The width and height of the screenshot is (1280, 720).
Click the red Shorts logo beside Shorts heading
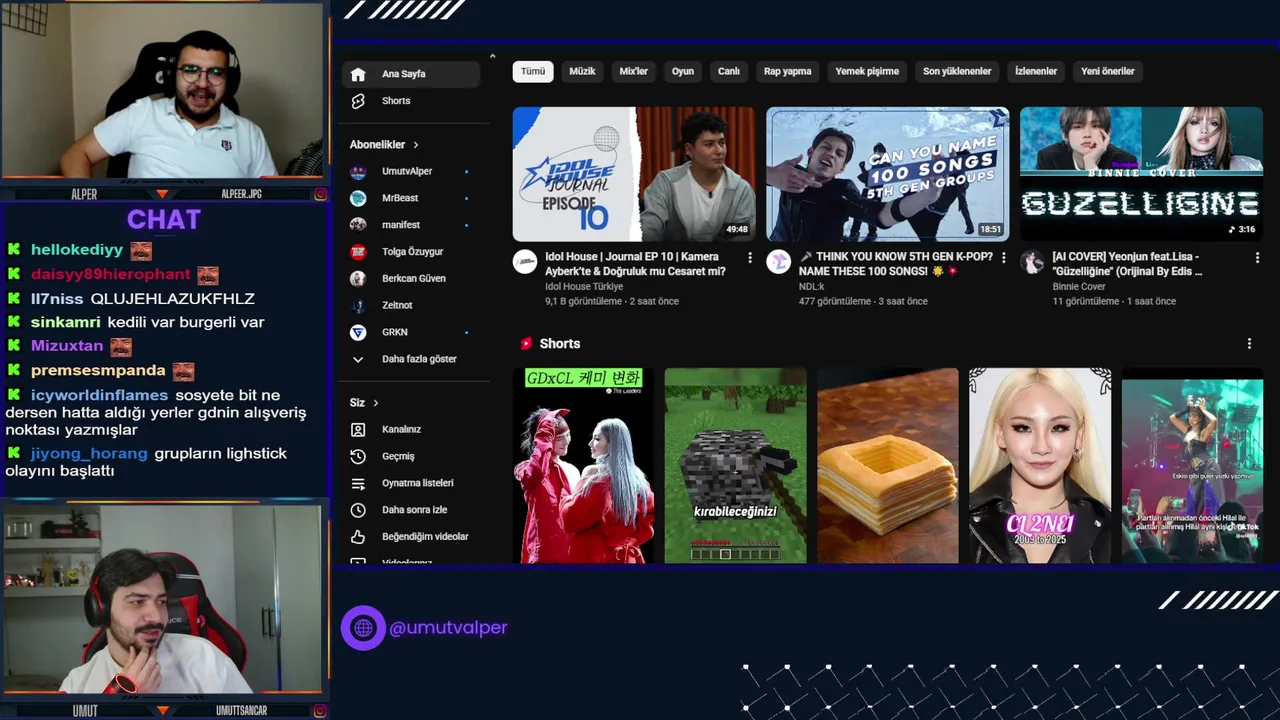point(526,344)
